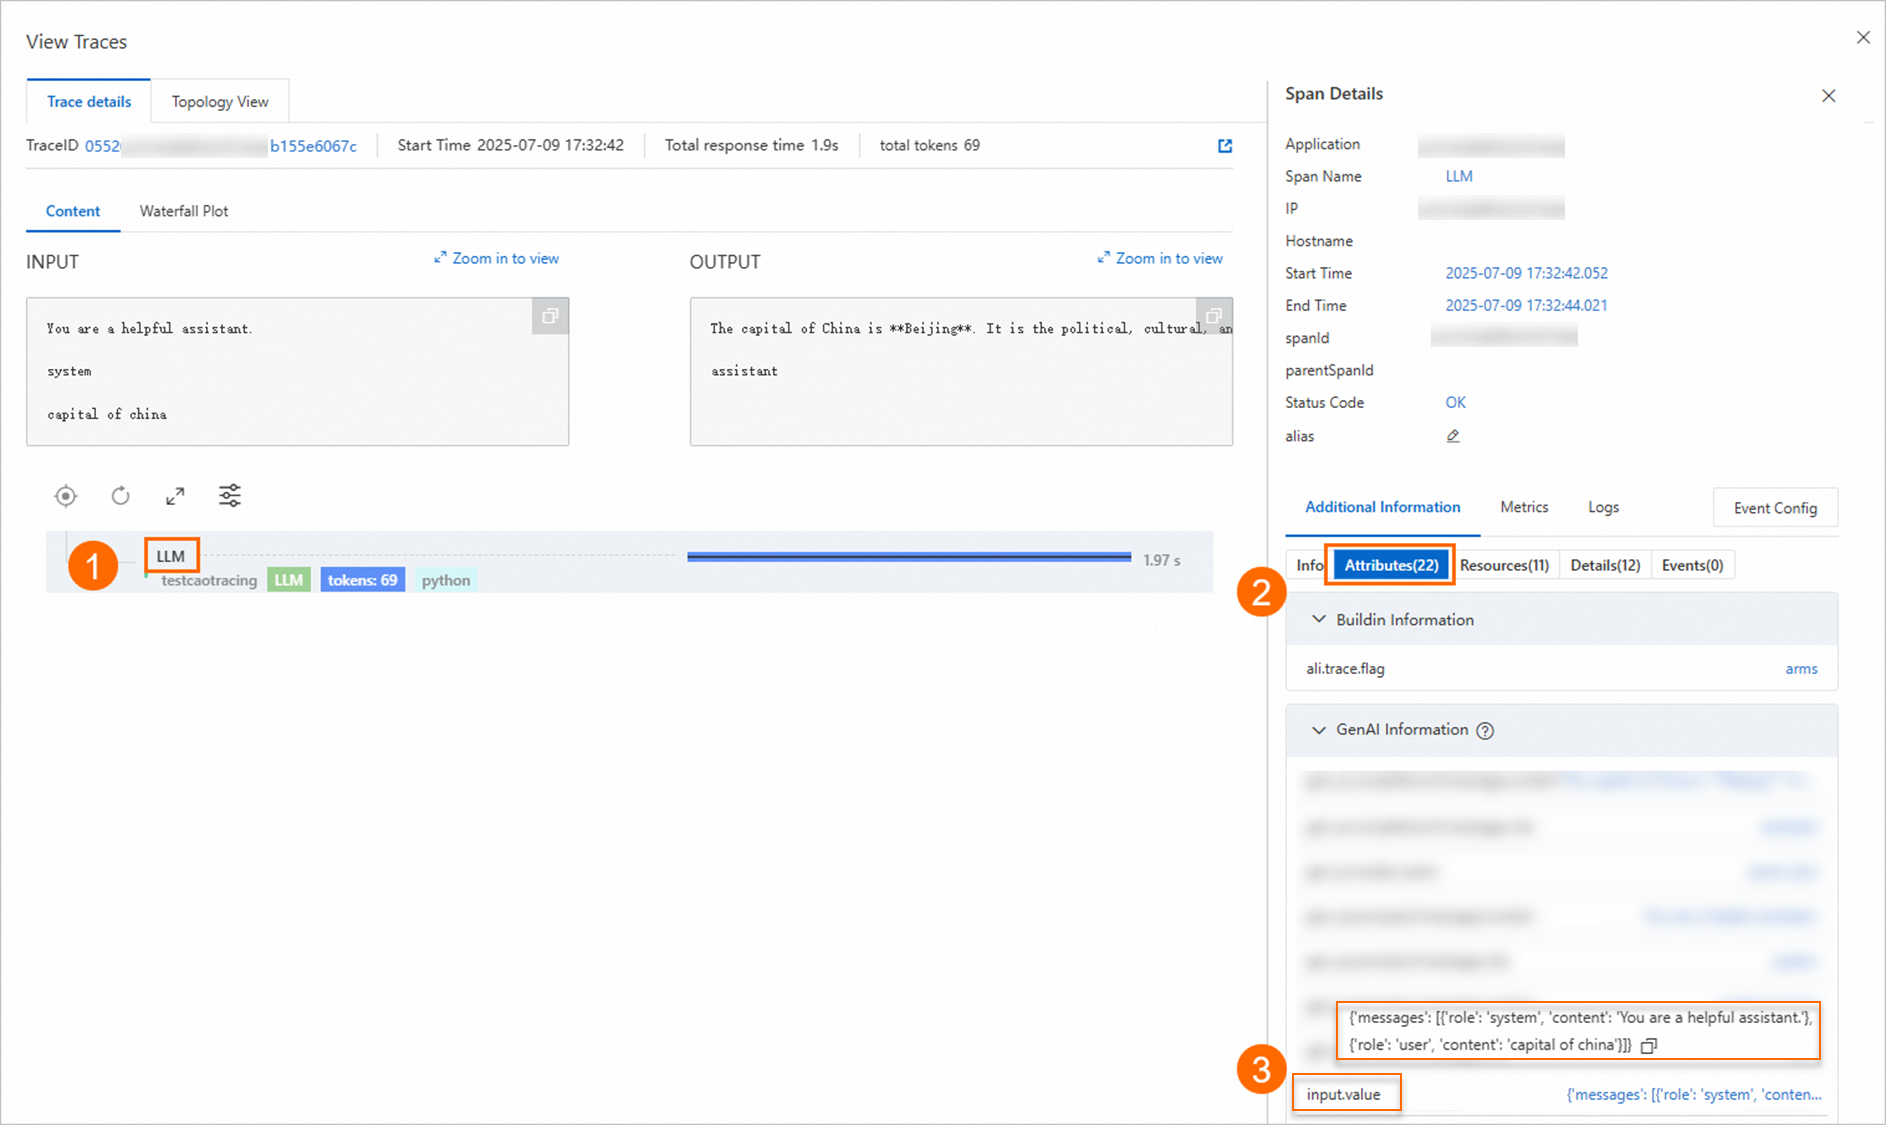Click the python tag badge
This screenshot has width=1886, height=1126.
tap(446, 580)
